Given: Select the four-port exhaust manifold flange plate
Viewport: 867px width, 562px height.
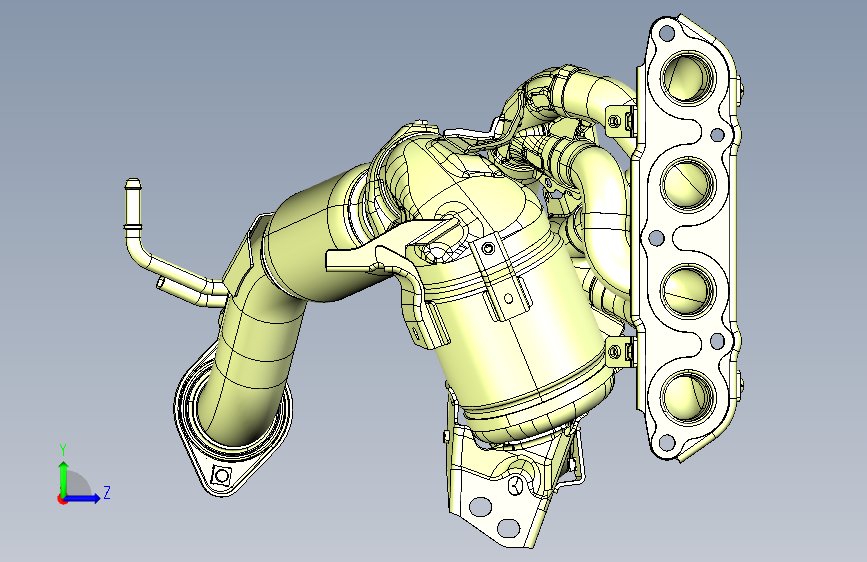Looking at the screenshot, I should click(x=689, y=237).
